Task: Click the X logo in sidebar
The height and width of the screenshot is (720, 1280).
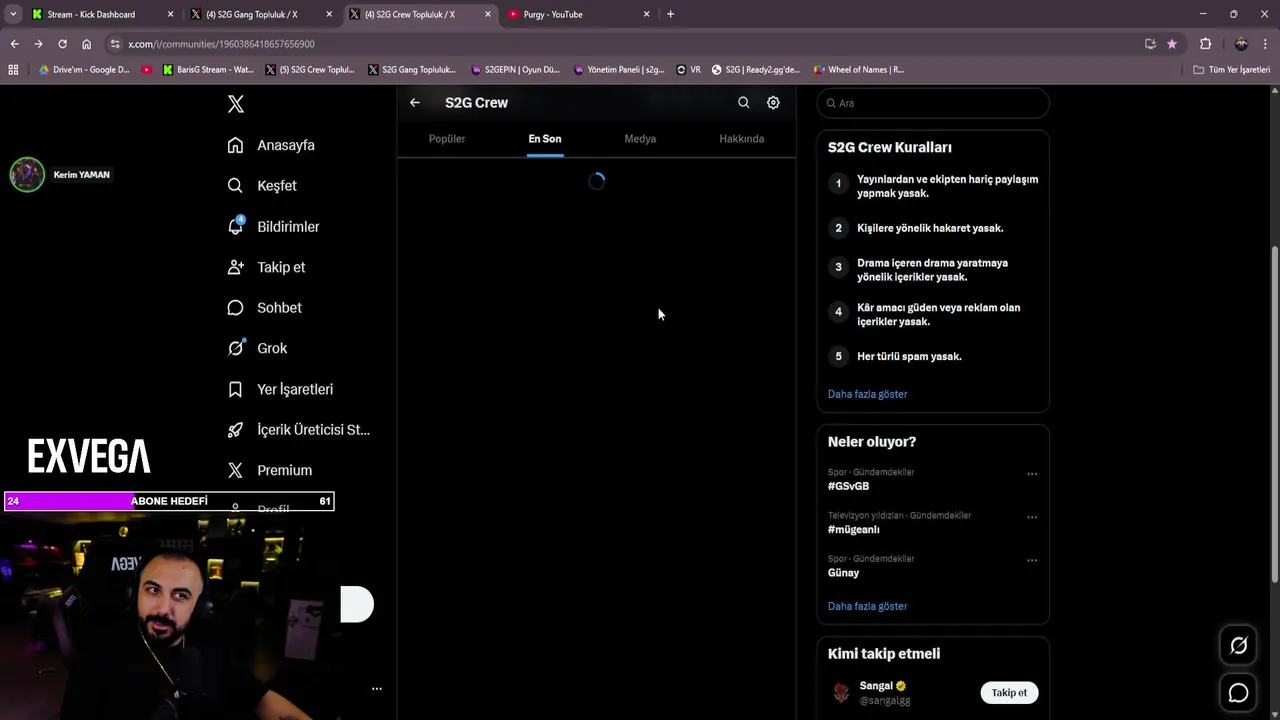Action: tap(235, 104)
